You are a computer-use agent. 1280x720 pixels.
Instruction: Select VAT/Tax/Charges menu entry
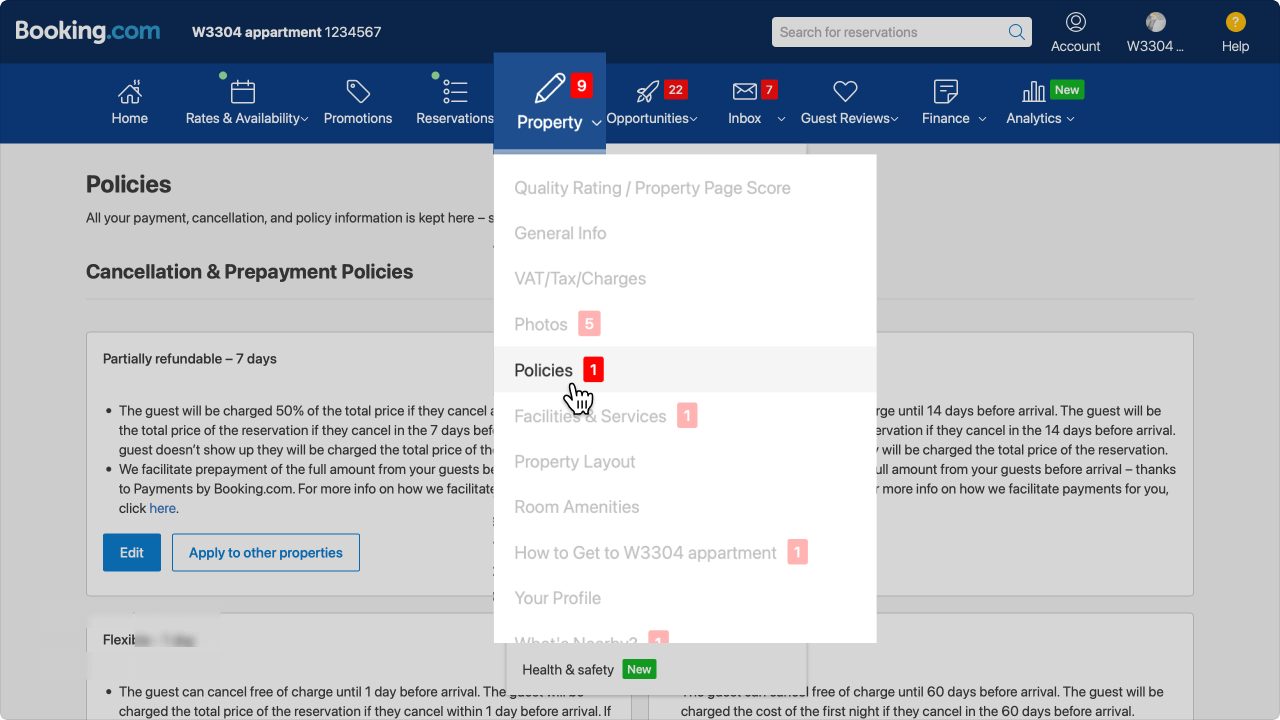point(580,278)
